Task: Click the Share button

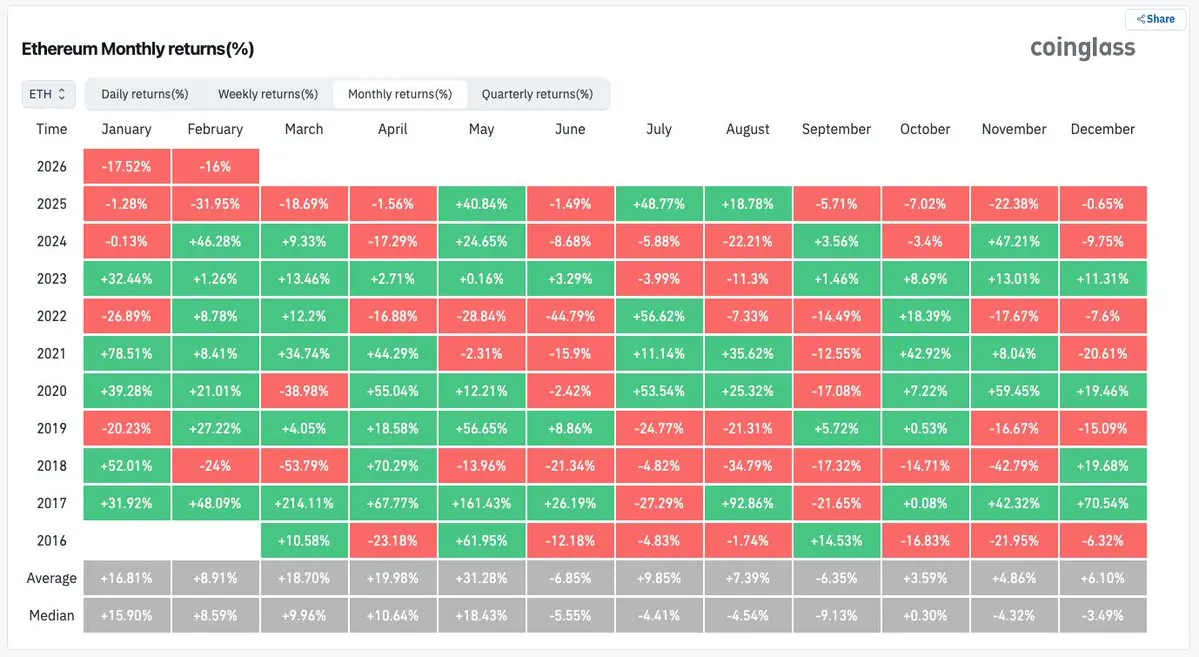Action: pyautogui.click(x=1156, y=19)
